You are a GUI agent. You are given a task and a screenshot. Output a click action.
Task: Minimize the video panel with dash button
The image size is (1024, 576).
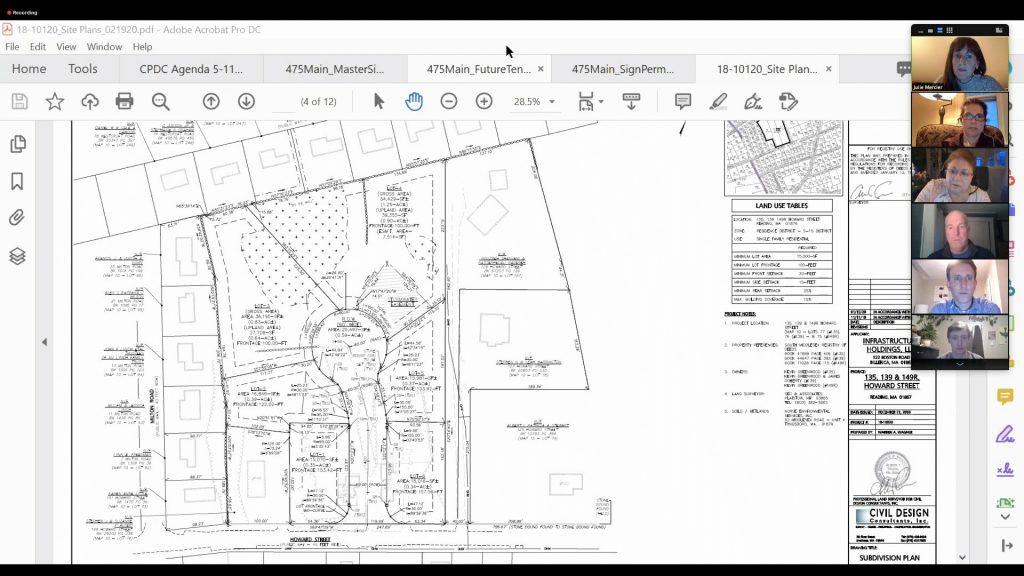tap(921, 30)
